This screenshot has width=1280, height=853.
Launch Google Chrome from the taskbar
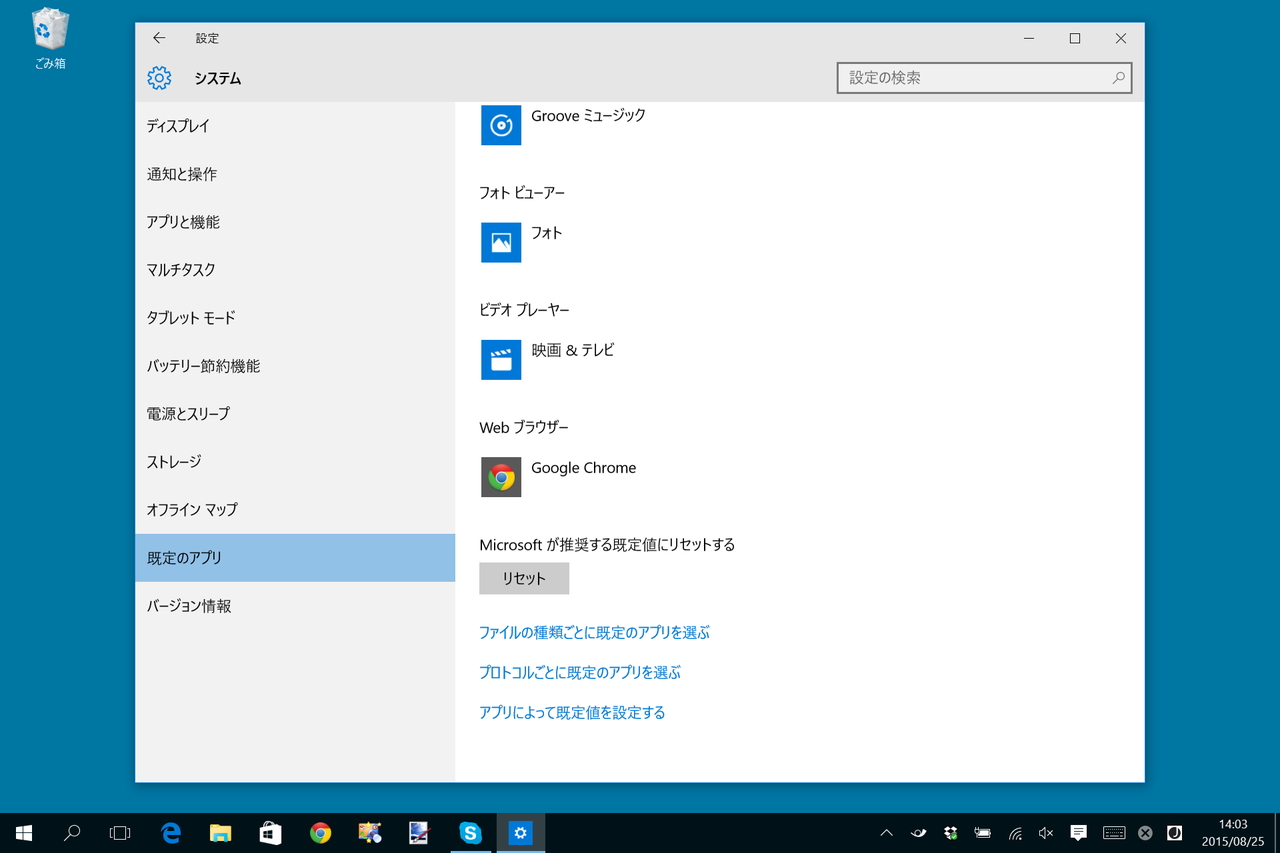tap(320, 833)
